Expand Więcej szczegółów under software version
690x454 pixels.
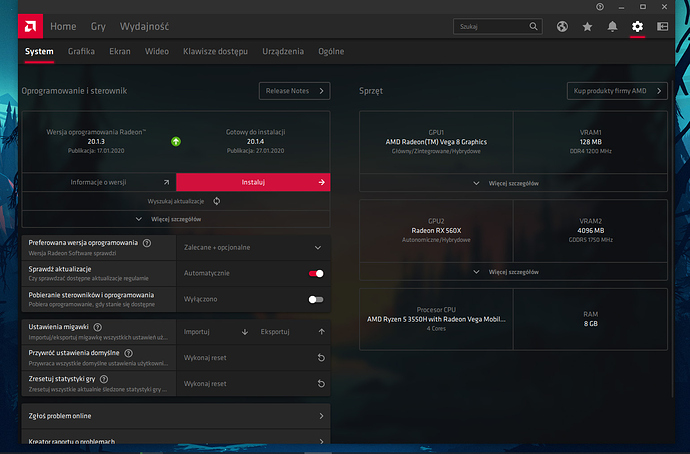point(176,219)
